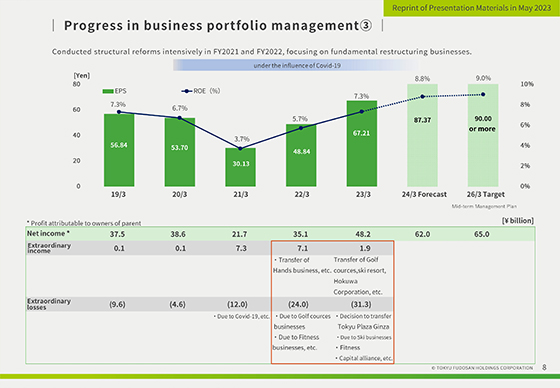The height and width of the screenshot is (388, 560).
Task: Click the extraordinary loss value (31.3)
Action: 361,304
